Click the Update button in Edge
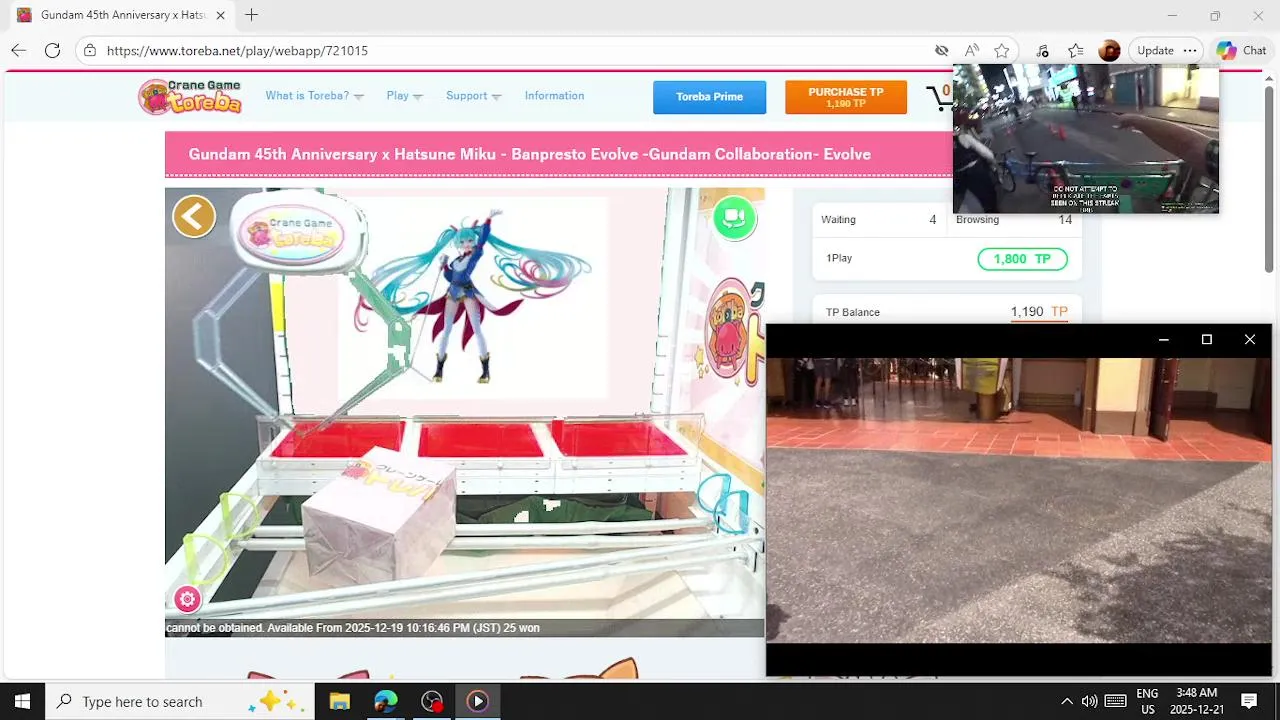 coord(1155,50)
